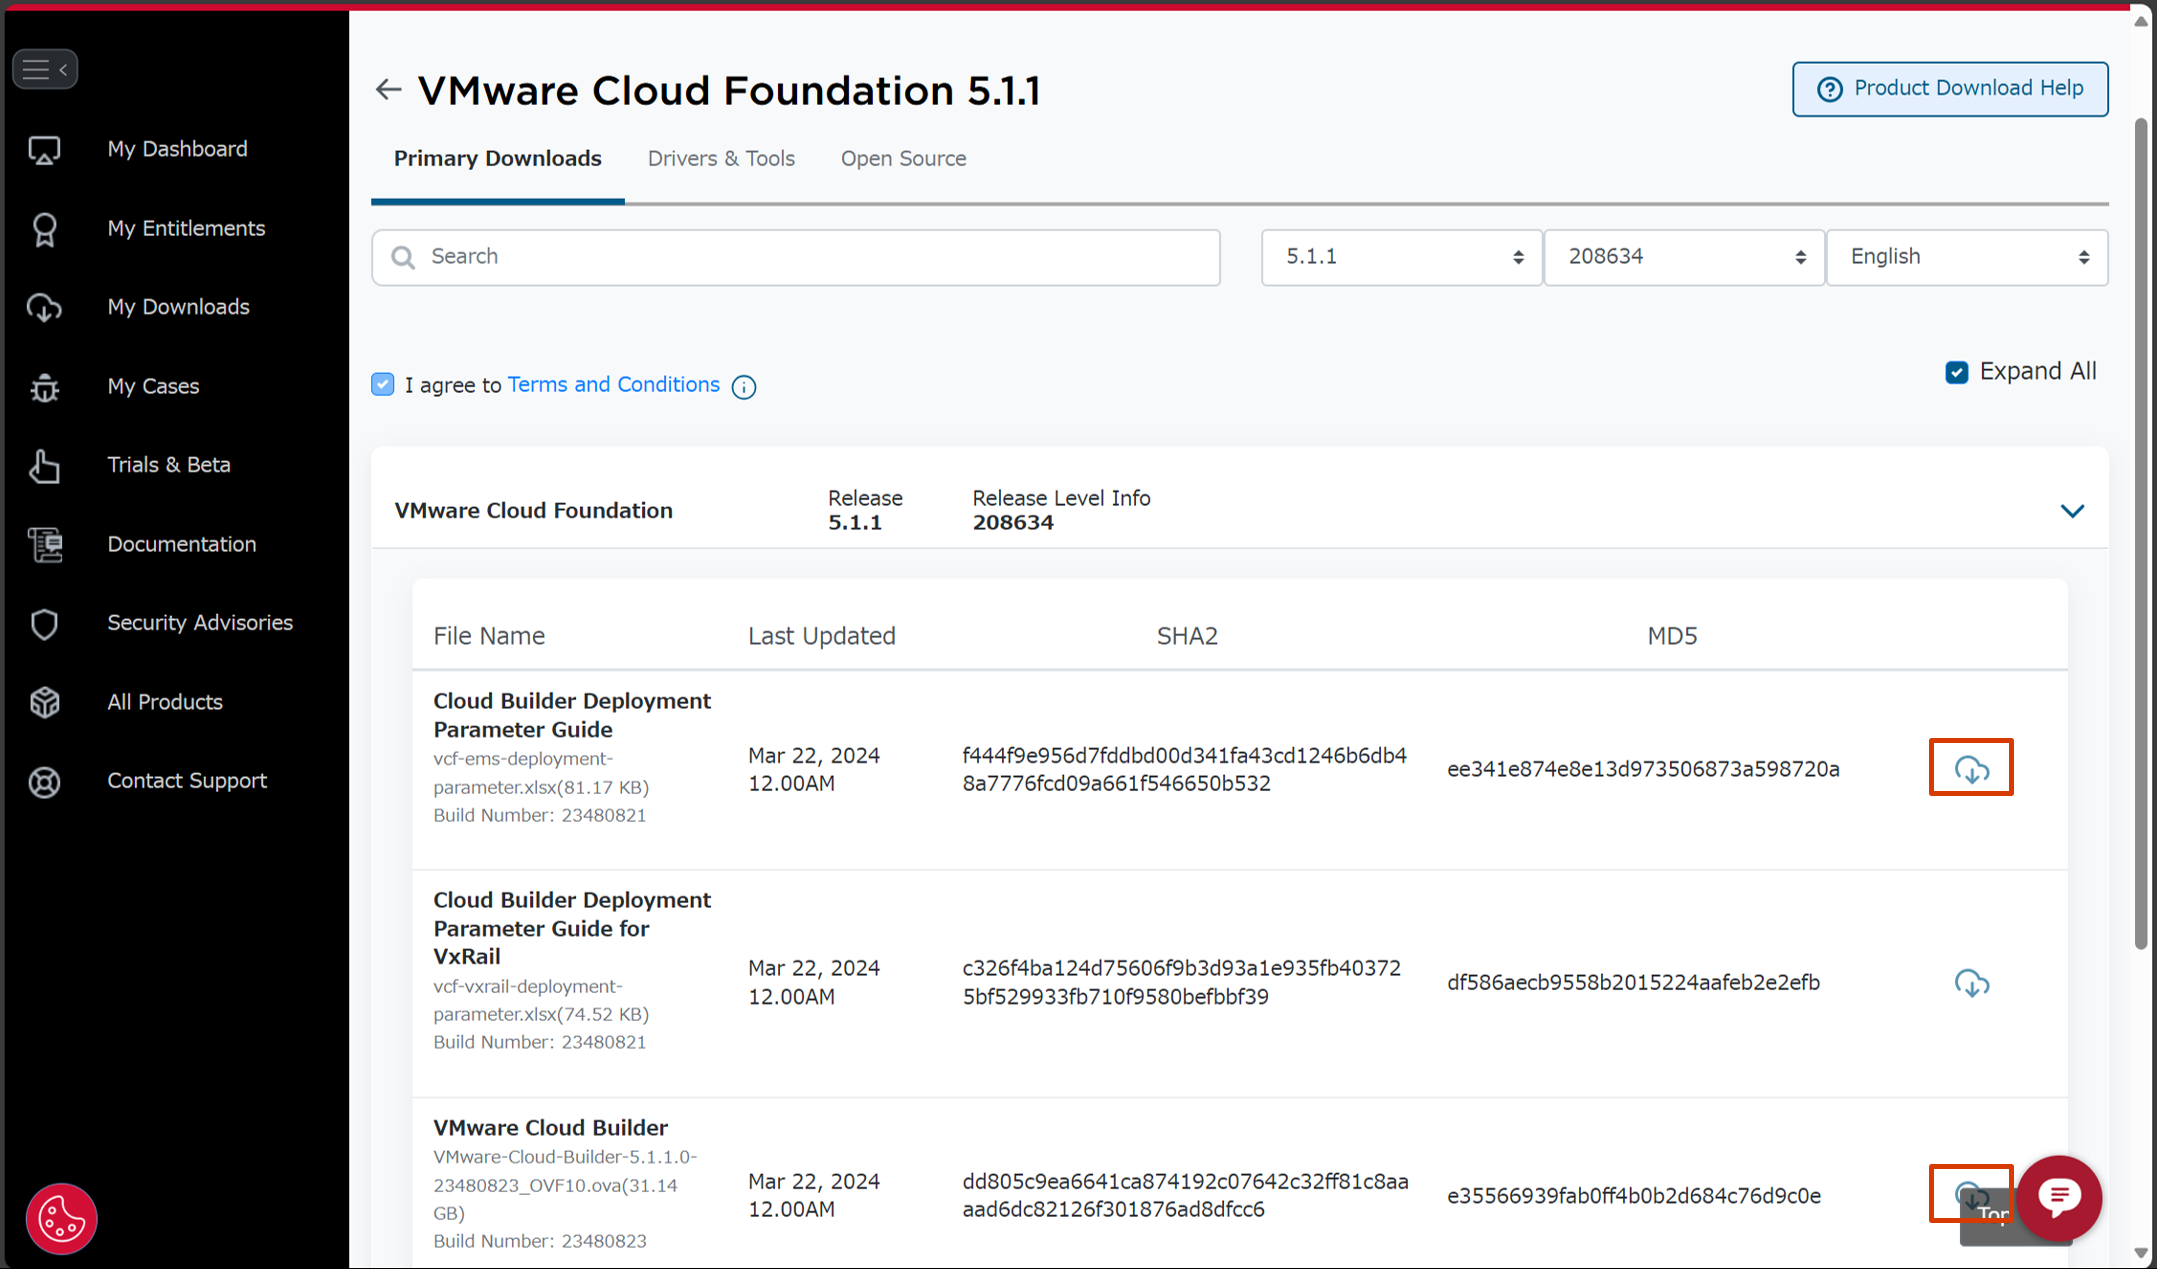2157x1269 pixels.
Task: Open Security Advisories
Action: [x=200, y=623]
